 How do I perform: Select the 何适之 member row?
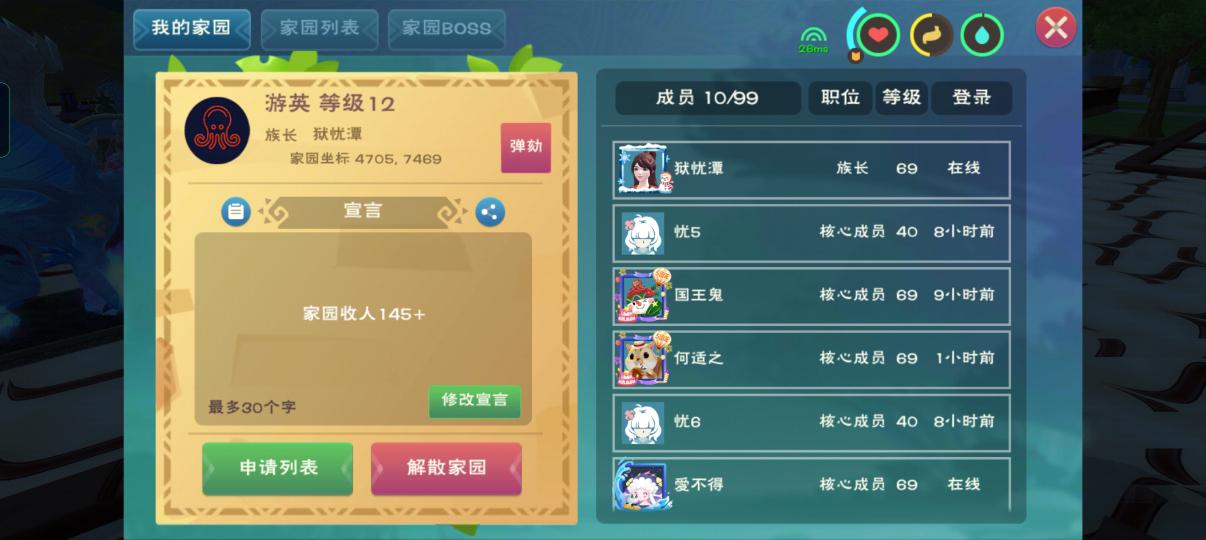[811, 358]
